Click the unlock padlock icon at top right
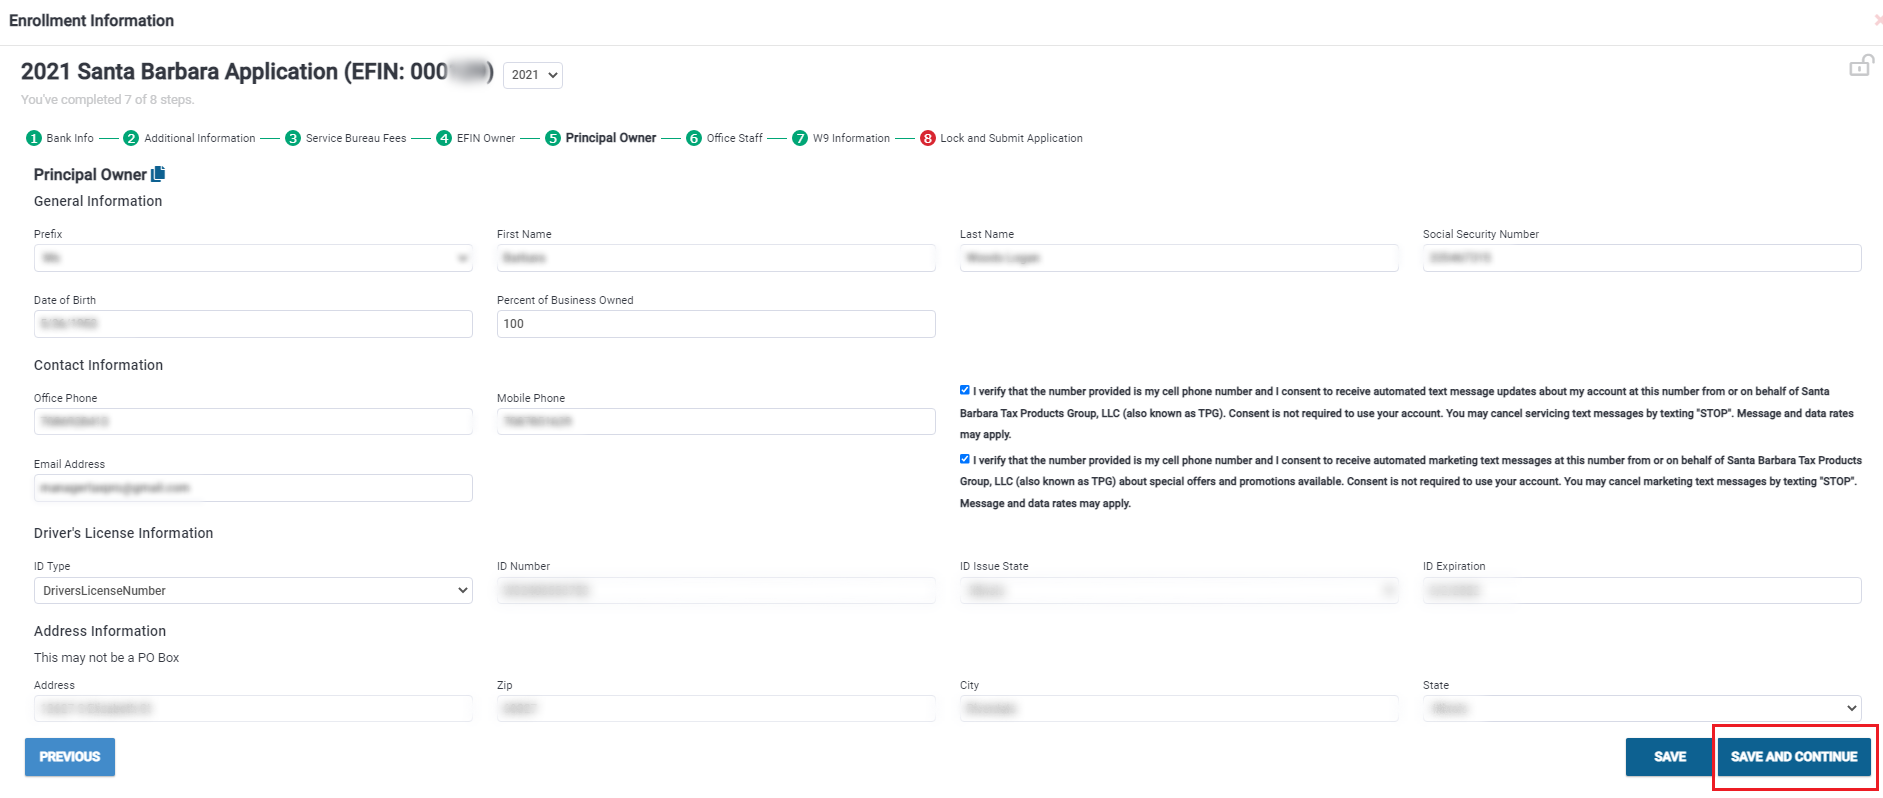The image size is (1883, 798). [1860, 66]
